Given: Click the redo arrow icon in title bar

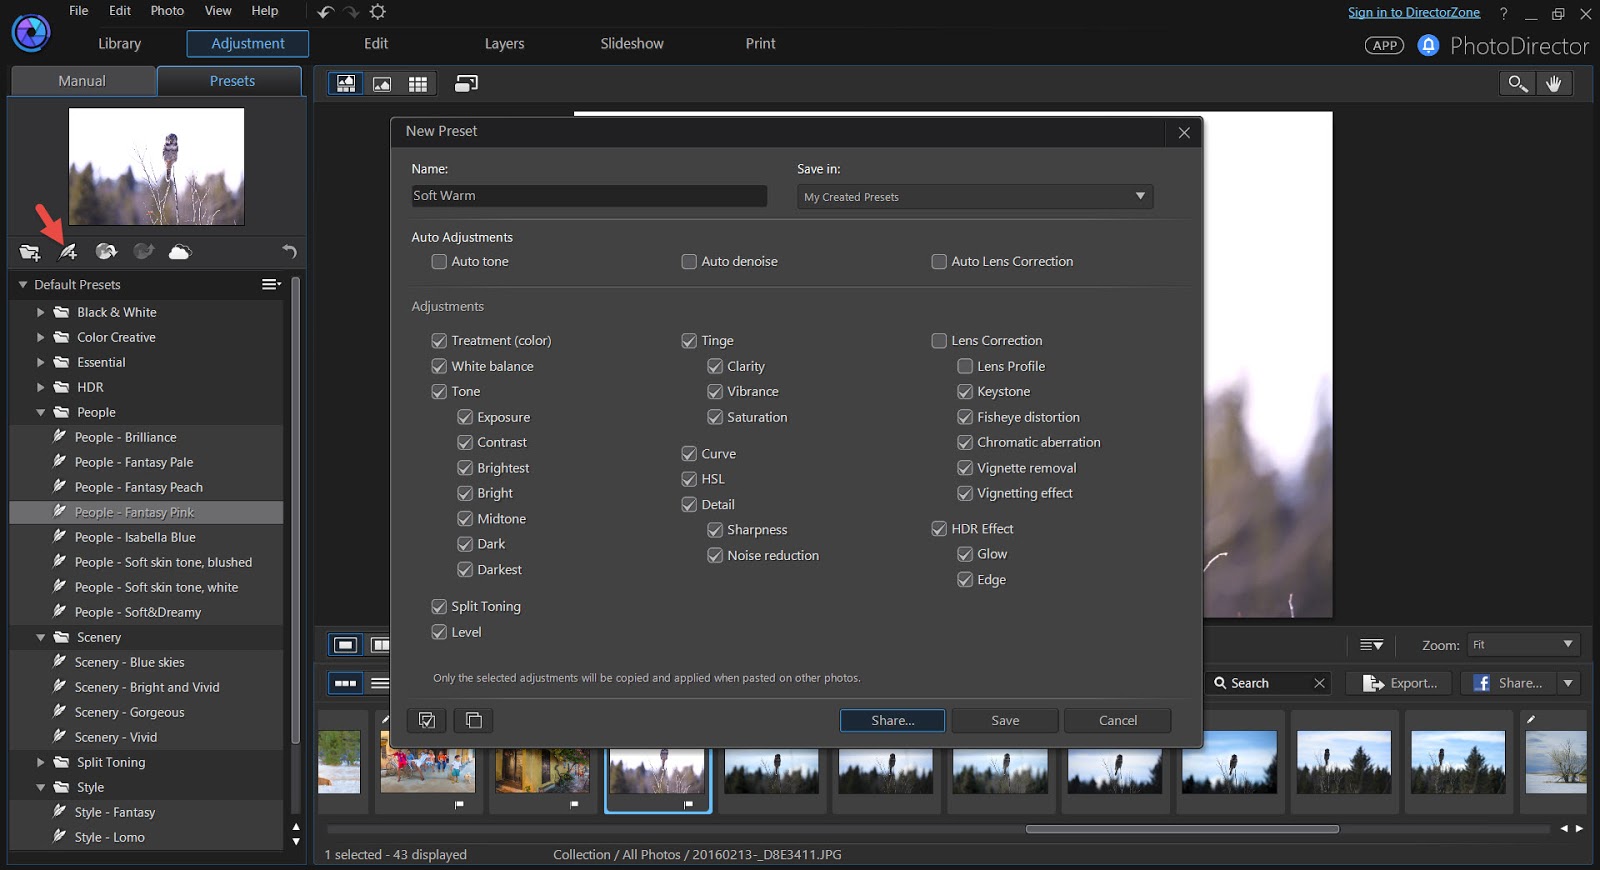Looking at the screenshot, I should point(351,12).
